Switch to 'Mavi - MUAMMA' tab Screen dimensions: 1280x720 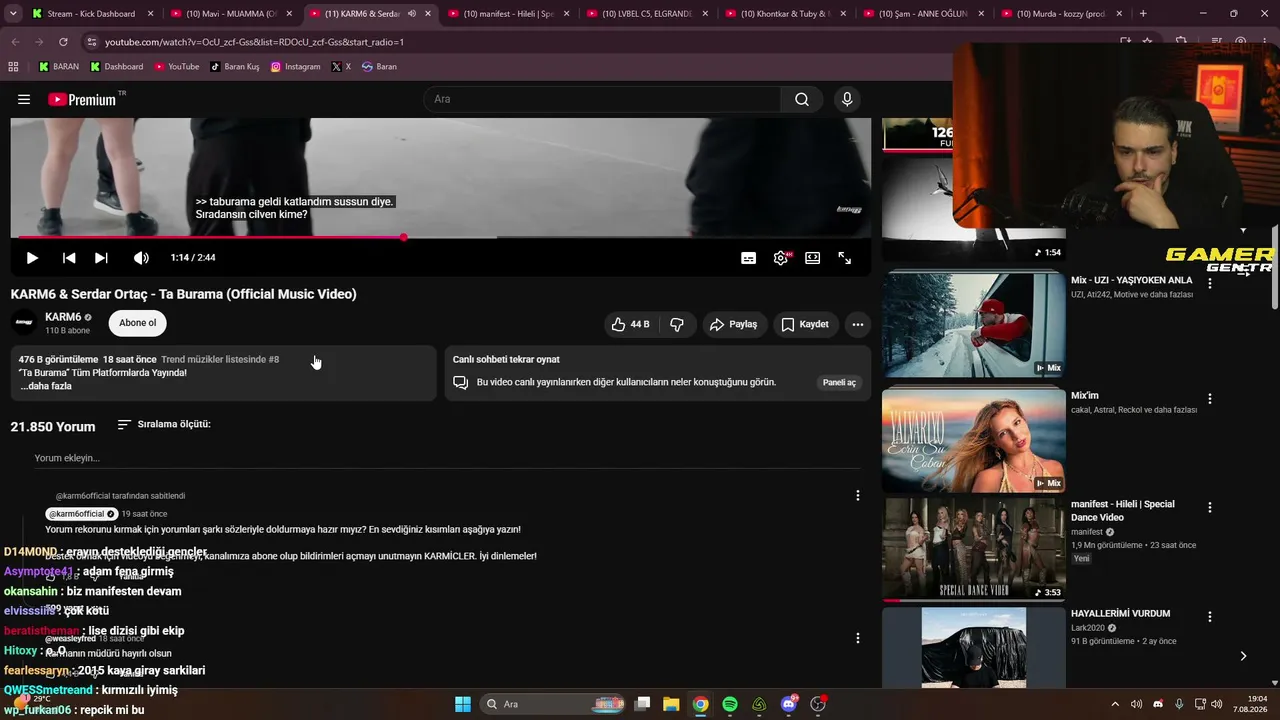coord(231,14)
